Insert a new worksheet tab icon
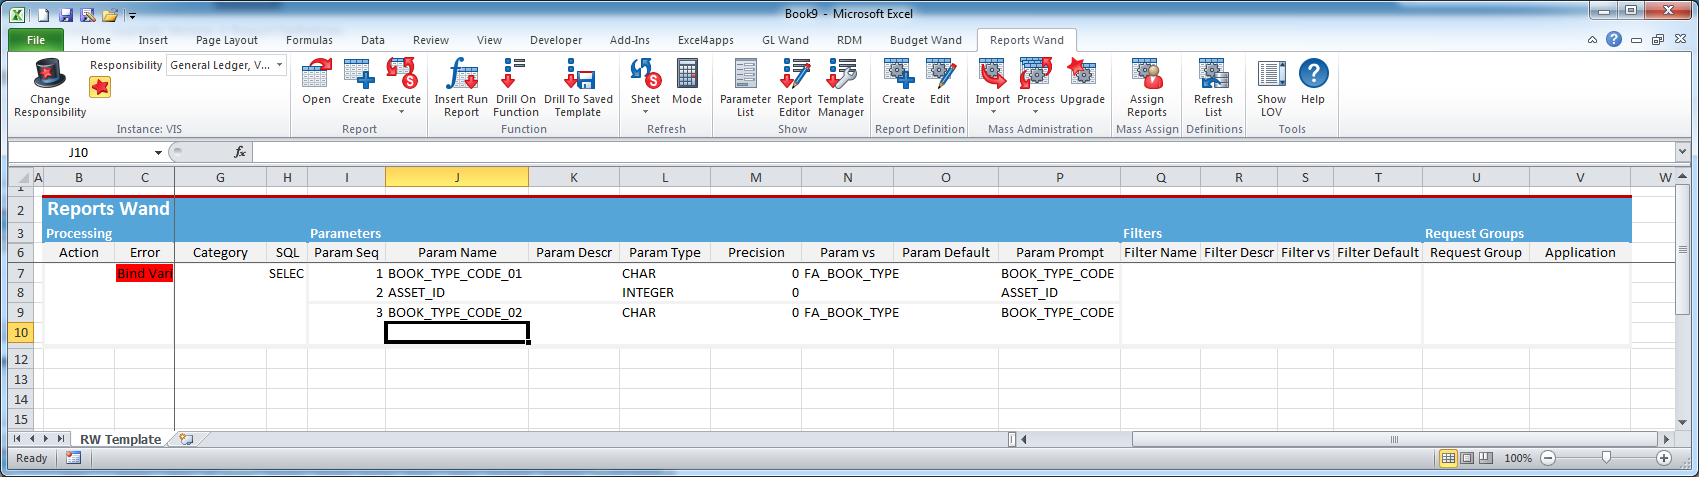Viewport: 1699px width, 477px height. [x=186, y=439]
